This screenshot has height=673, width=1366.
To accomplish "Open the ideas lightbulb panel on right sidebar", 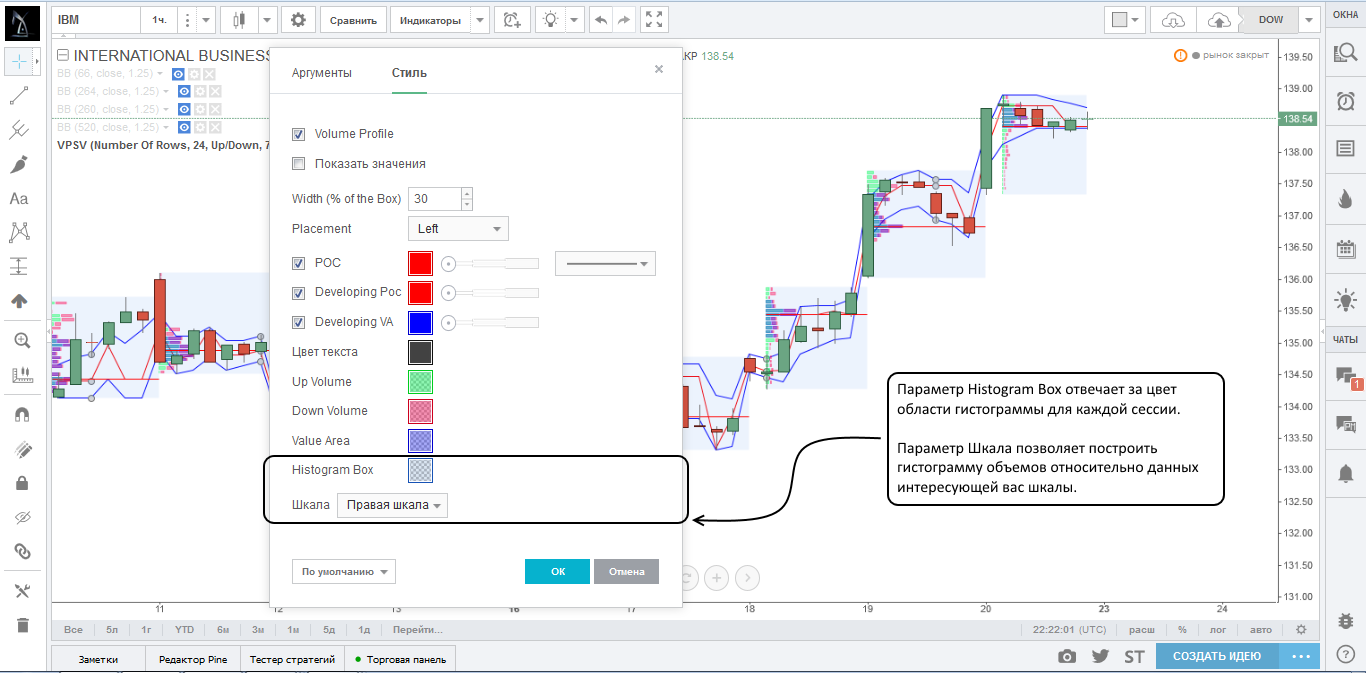I will coord(1345,298).
